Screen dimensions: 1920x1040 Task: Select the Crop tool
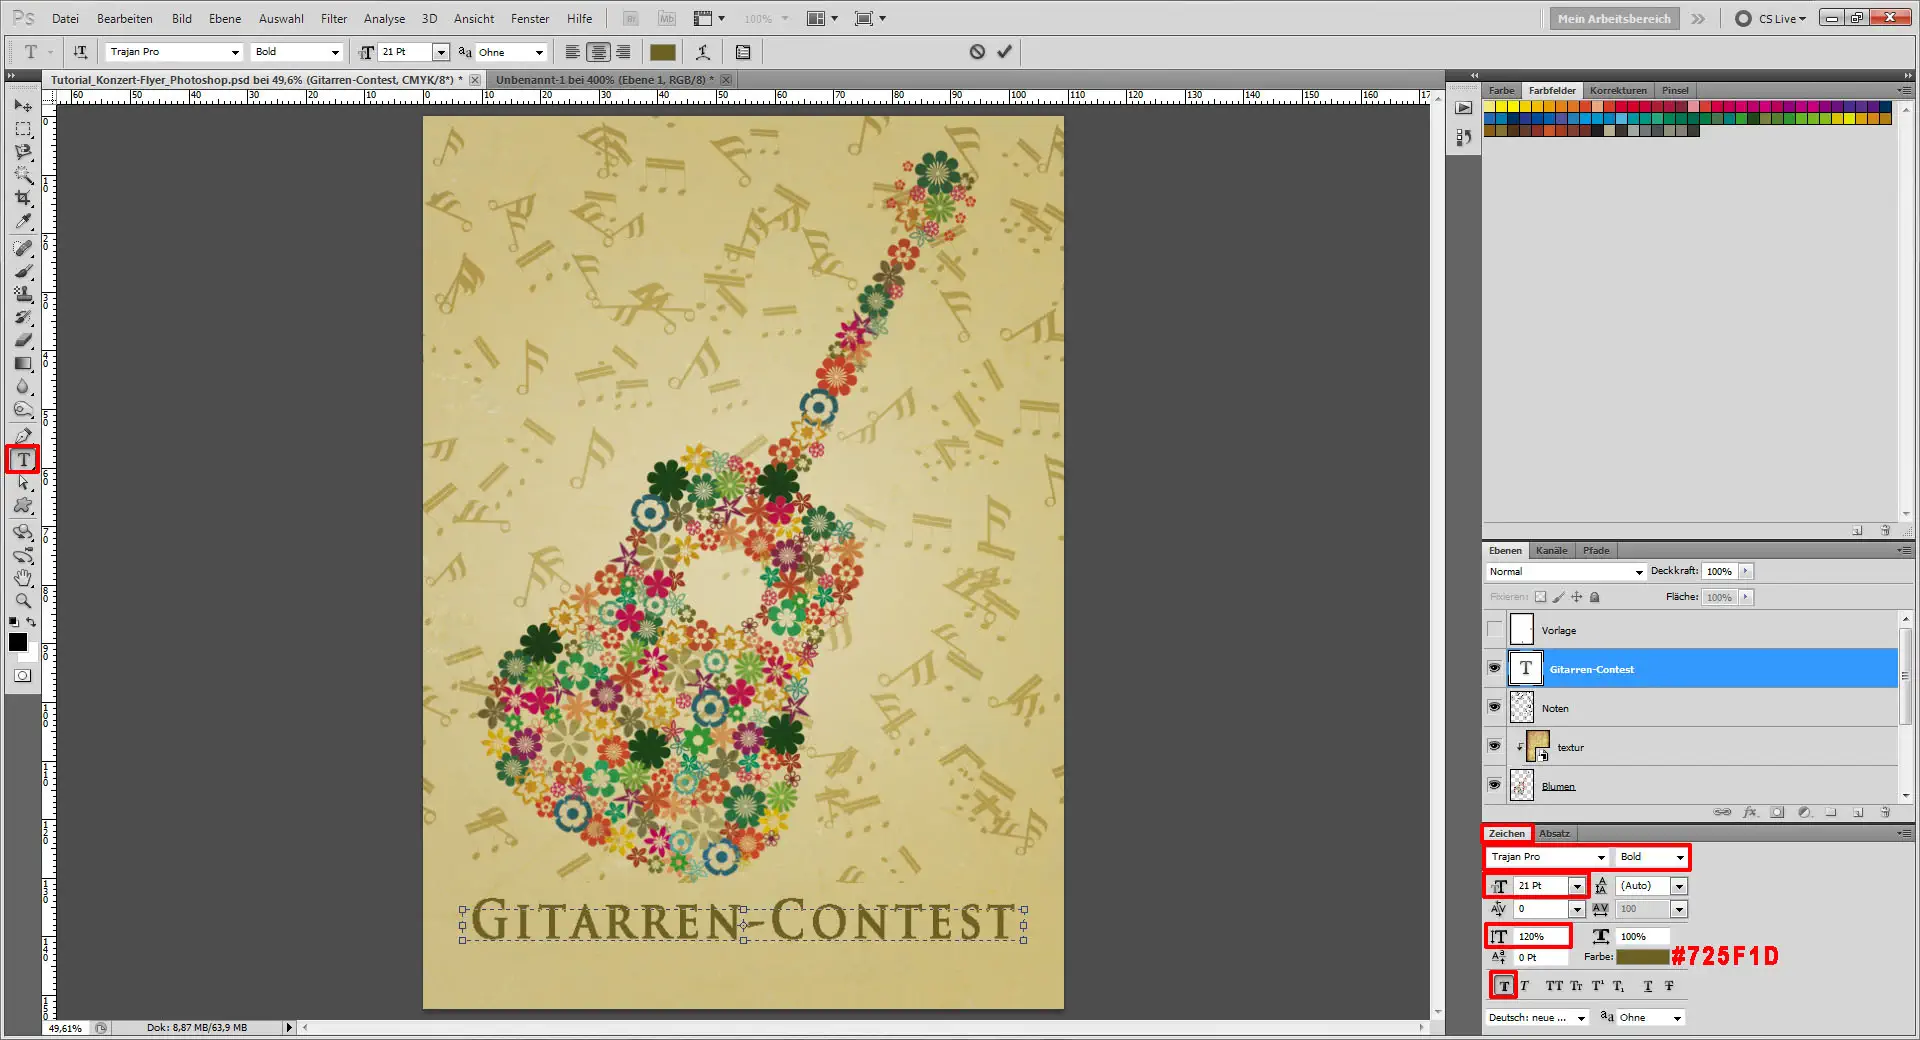click(x=23, y=199)
